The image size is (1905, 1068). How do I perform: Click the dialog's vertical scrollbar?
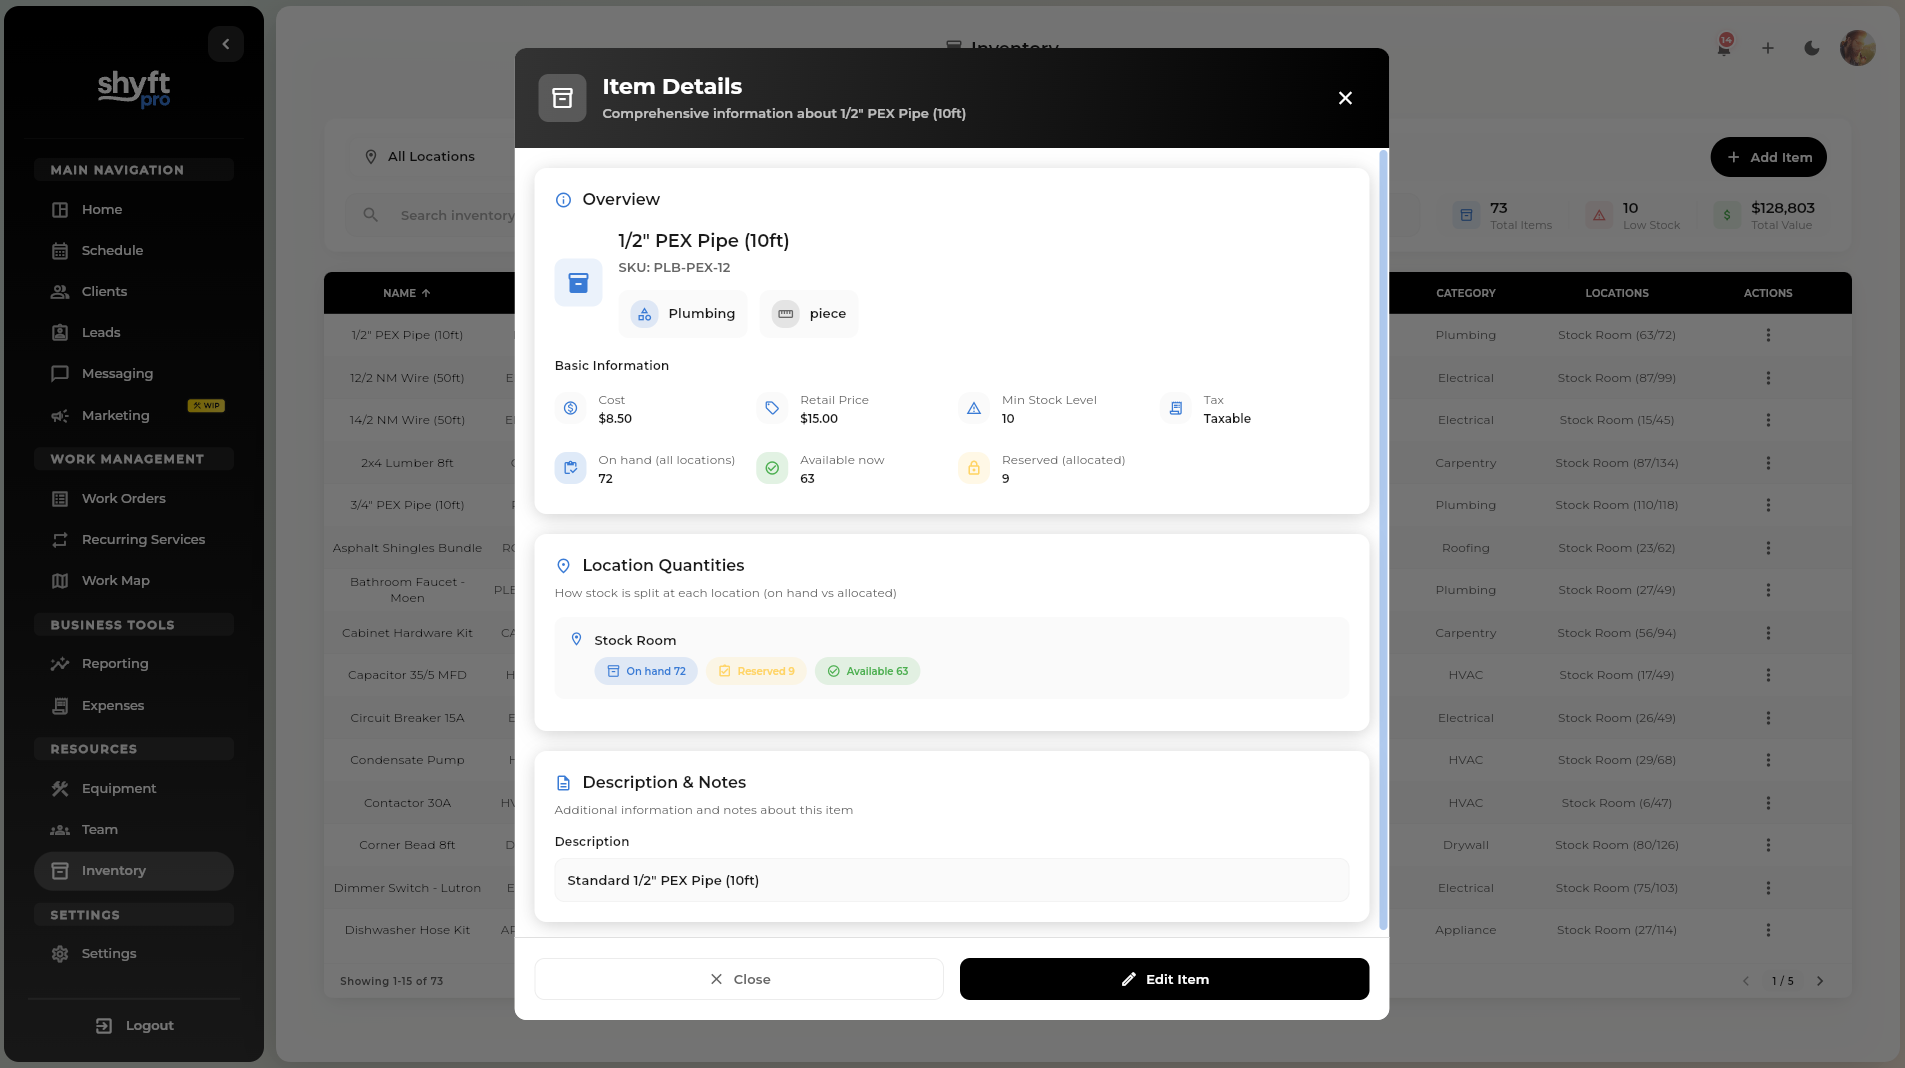click(x=1383, y=540)
